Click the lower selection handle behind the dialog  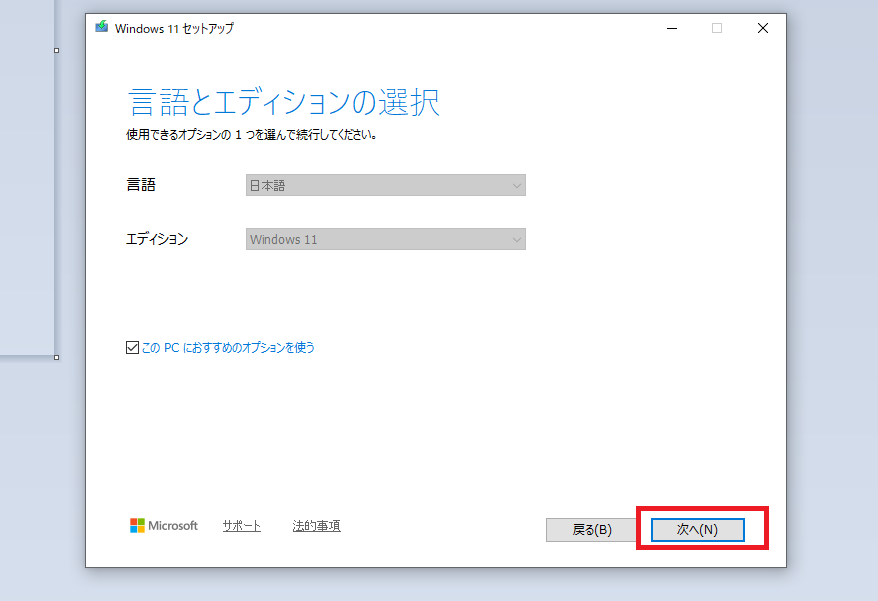(56, 357)
